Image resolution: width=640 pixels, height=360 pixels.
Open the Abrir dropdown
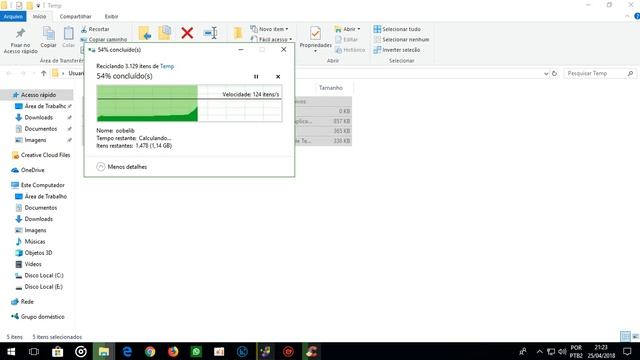click(347, 29)
